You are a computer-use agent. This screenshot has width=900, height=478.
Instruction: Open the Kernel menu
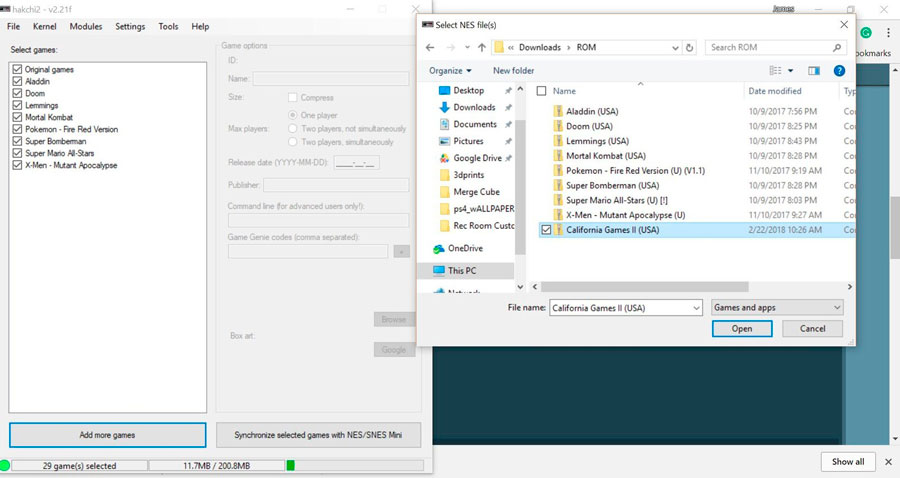coord(44,26)
